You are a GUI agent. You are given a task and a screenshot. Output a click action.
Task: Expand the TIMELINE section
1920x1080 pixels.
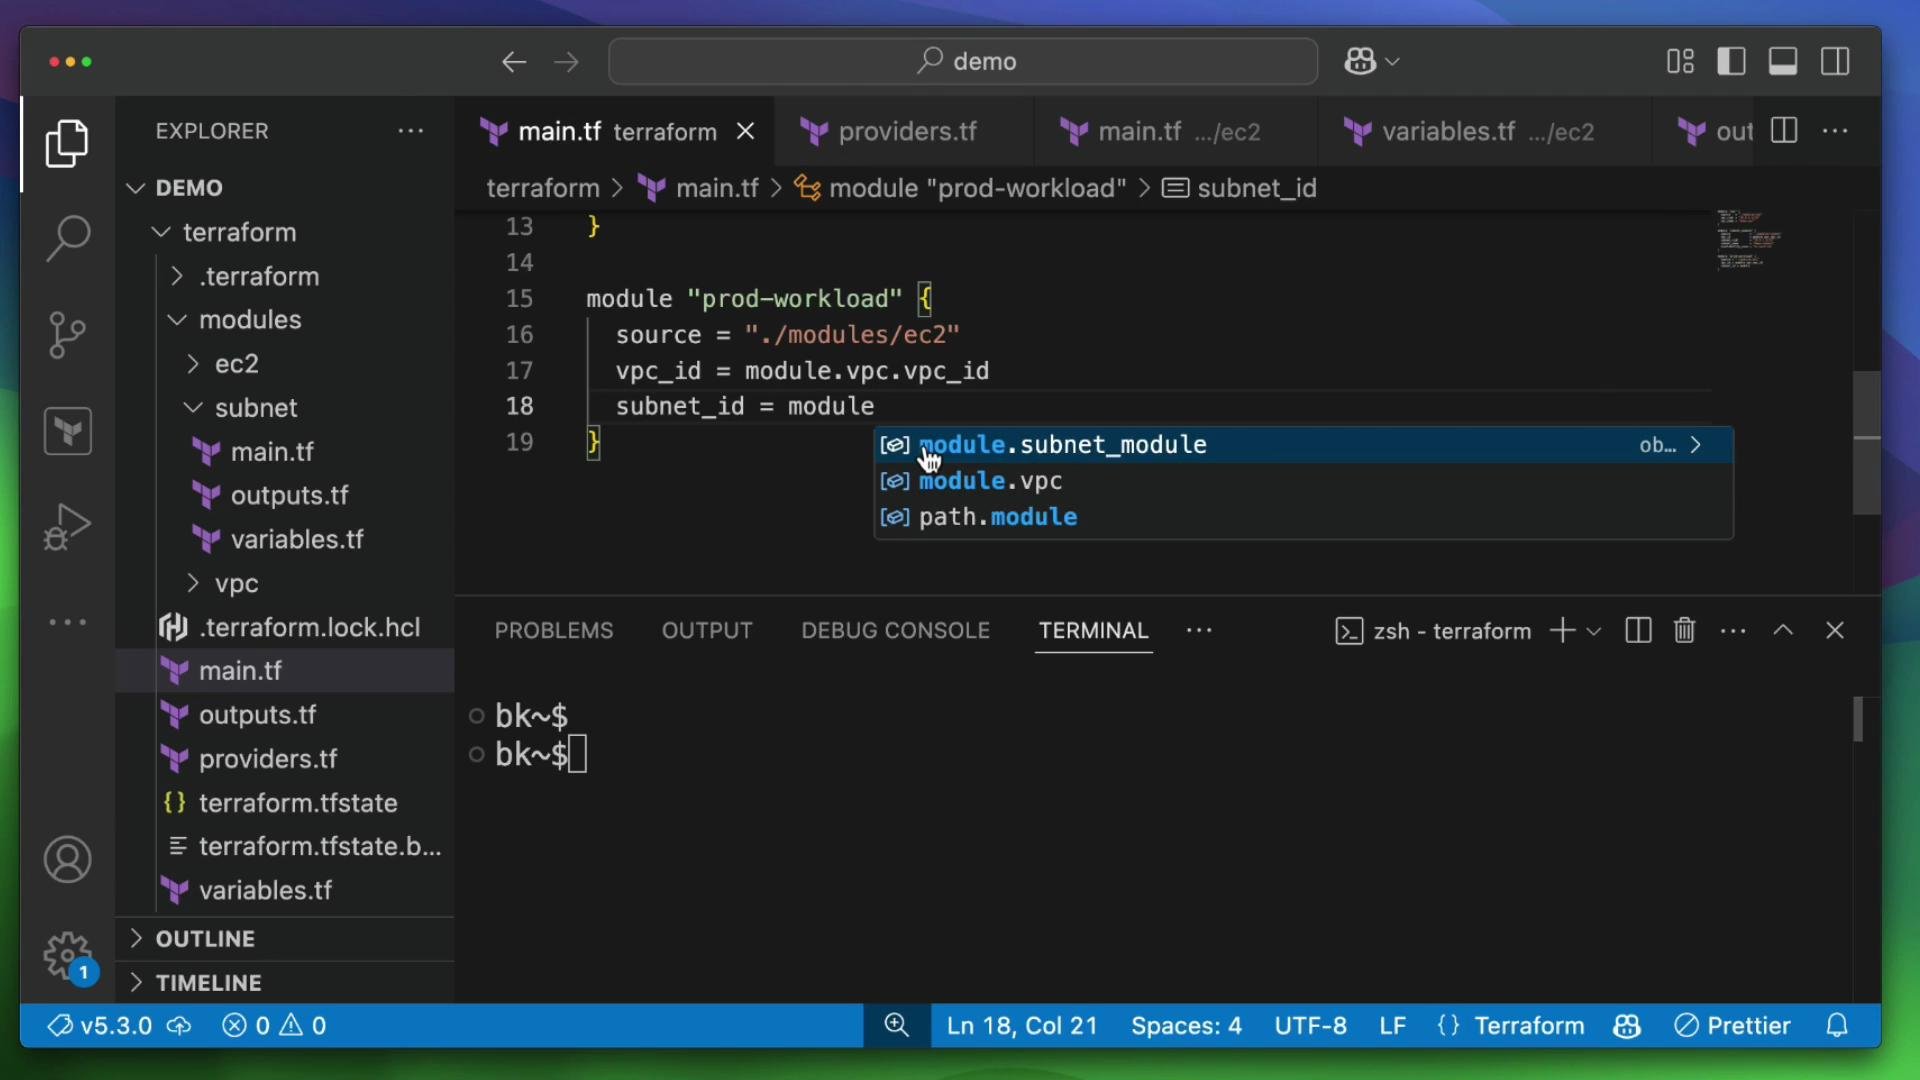tap(285, 983)
